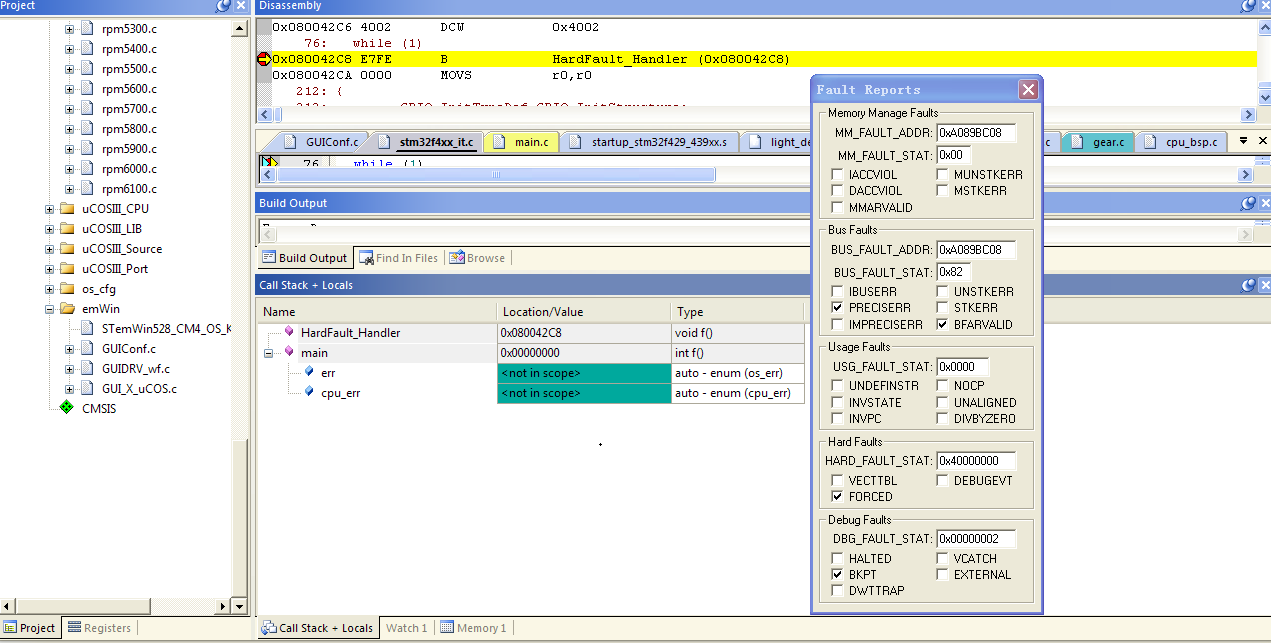The image size is (1271, 643).
Task: Toggle the IACCVIOL checkbox
Action: pos(838,175)
